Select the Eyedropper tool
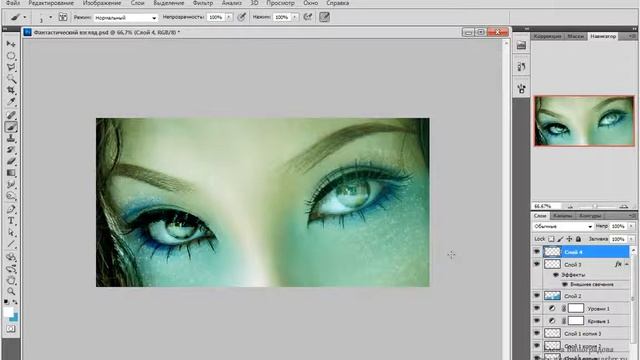 (11, 102)
